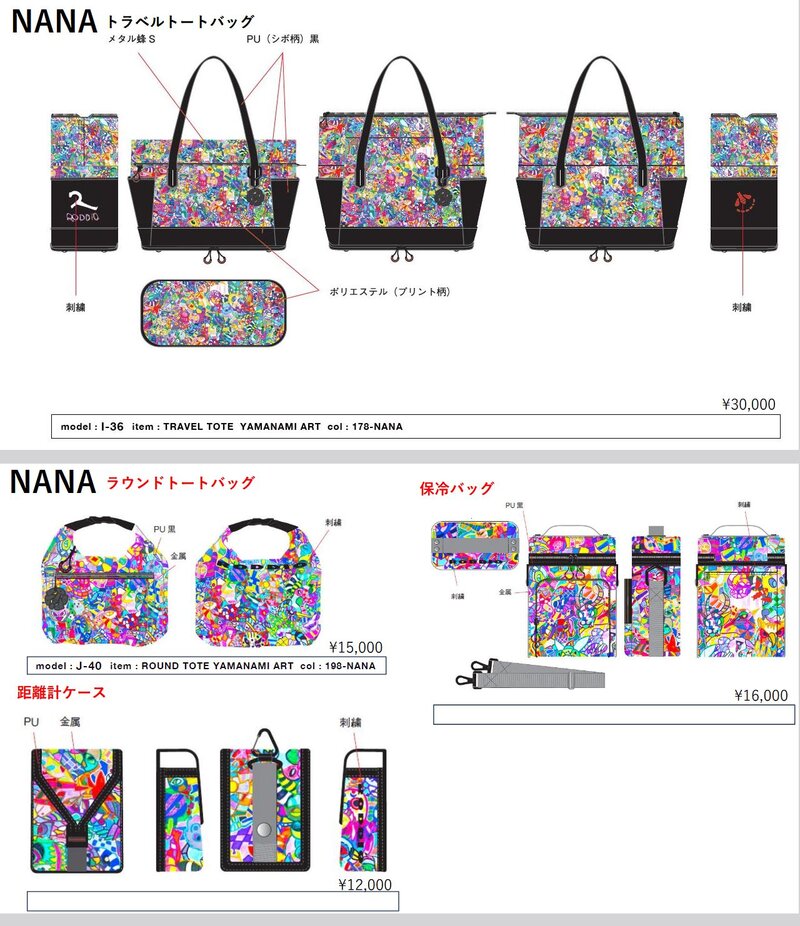Click the white RODDIO logo on left side panel
Screen dimensions: 800x926
click(x=83, y=206)
